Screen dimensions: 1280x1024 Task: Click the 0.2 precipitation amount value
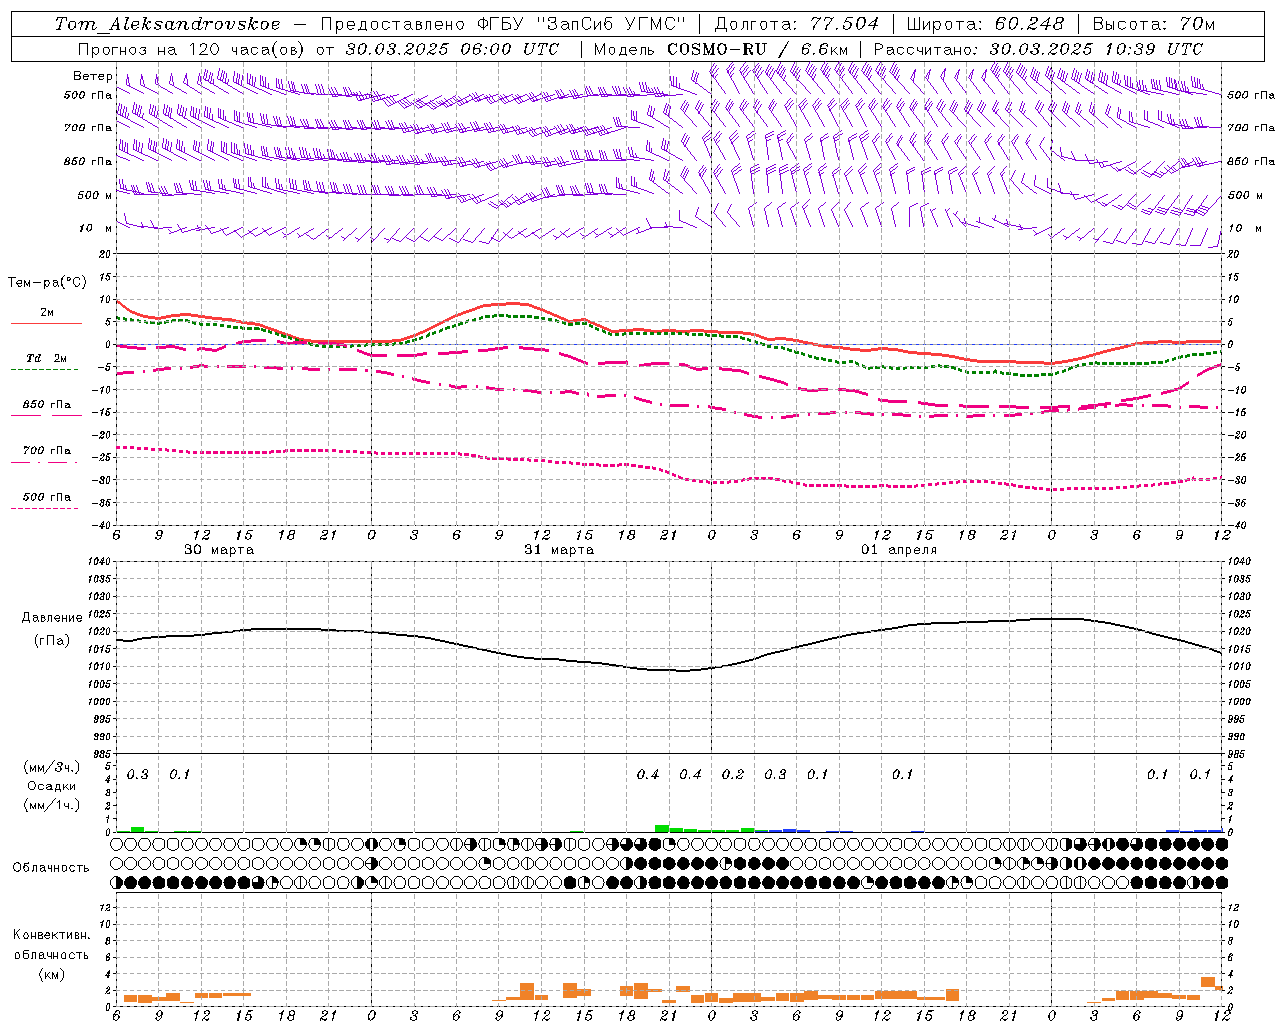pyautogui.click(x=733, y=775)
